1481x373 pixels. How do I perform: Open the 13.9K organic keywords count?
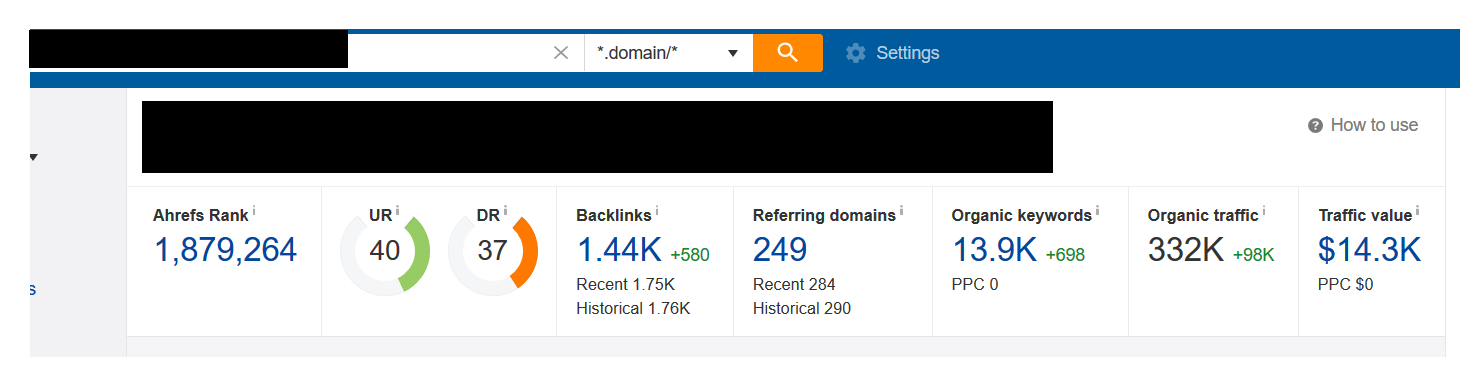click(994, 250)
